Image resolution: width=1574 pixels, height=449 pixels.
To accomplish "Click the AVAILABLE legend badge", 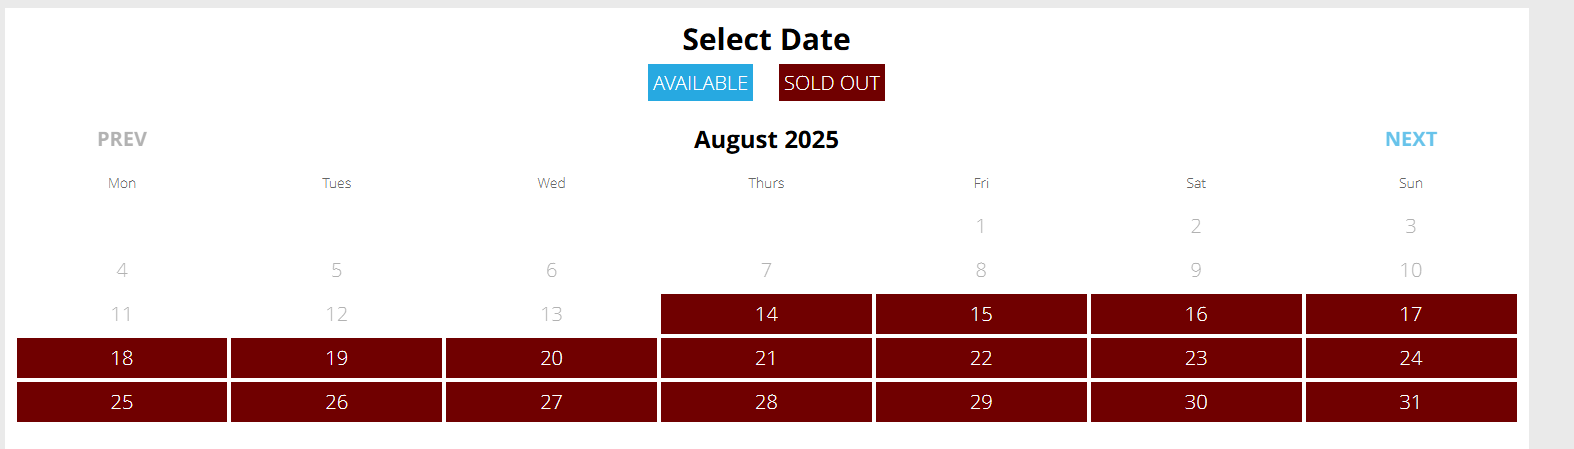I will coord(700,83).
